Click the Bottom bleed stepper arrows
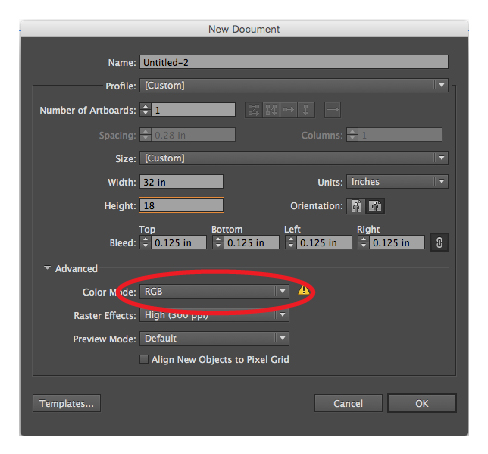Image resolution: width=488 pixels, height=454 pixels. click(218, 242)
